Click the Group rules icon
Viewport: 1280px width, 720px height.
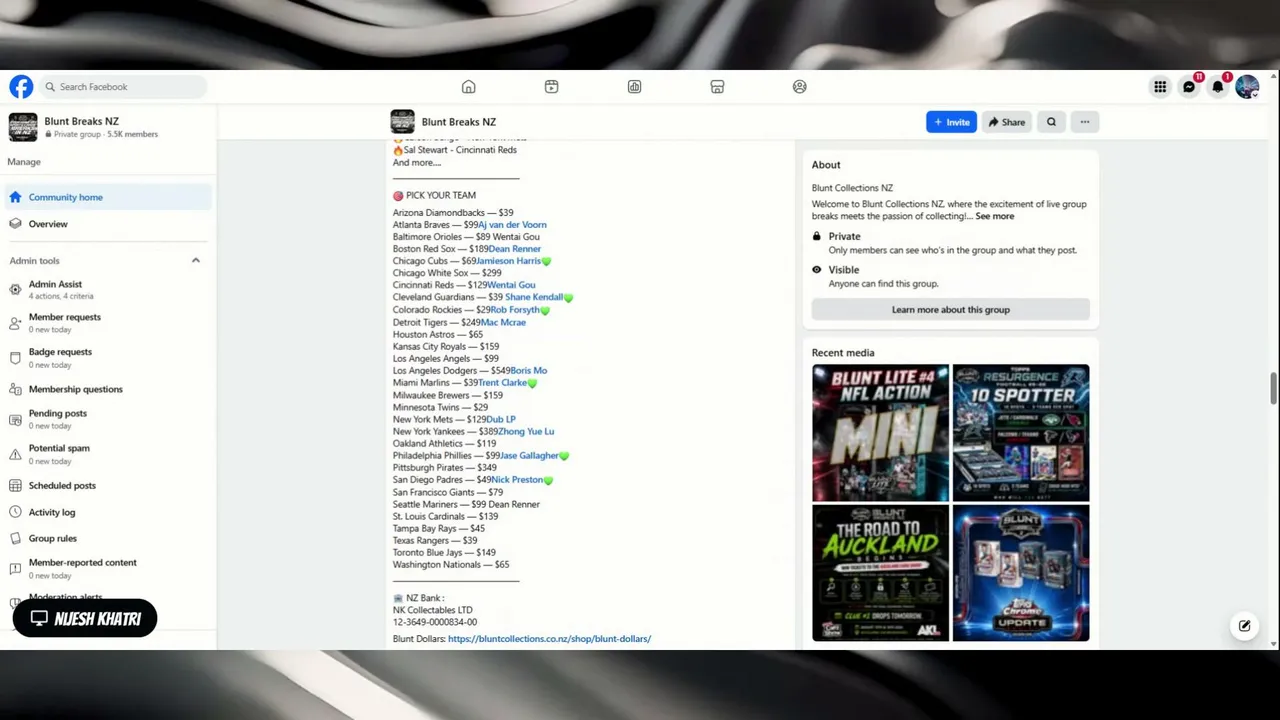pyautogui.click(x=15, y=538)
